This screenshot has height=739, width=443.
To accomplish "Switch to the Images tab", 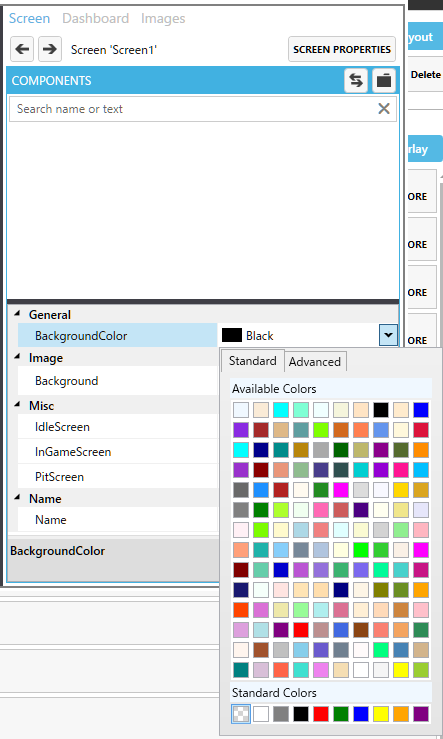I will coord(163,18).
